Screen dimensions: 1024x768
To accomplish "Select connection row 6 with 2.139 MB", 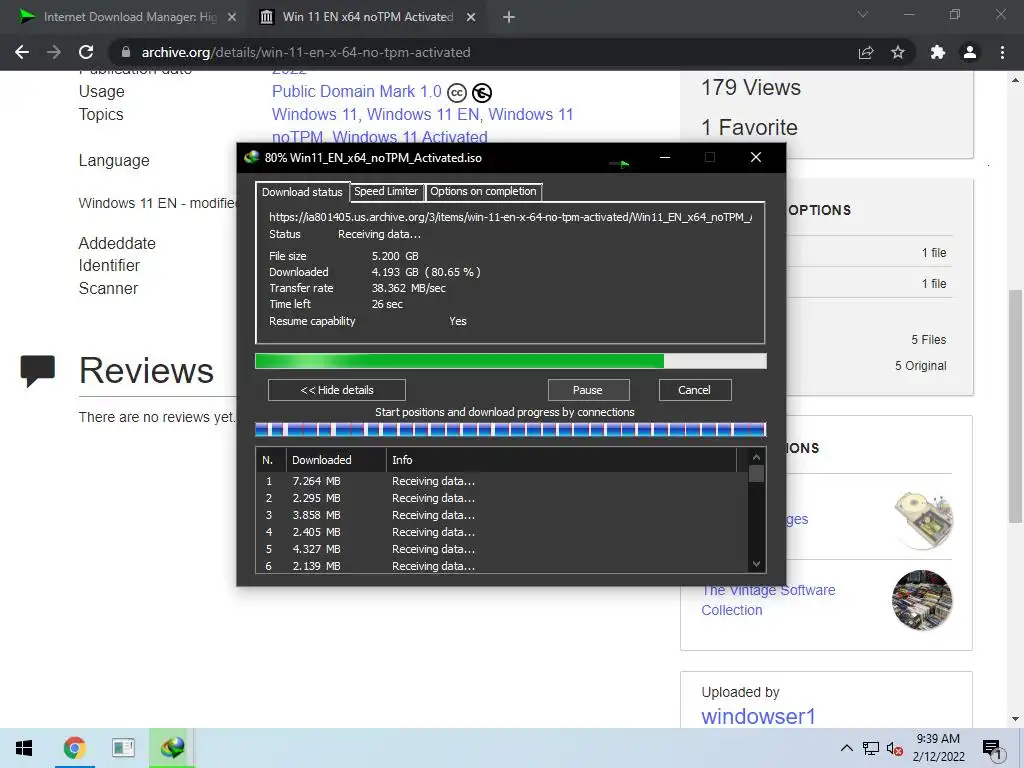I will pos(502,566).
